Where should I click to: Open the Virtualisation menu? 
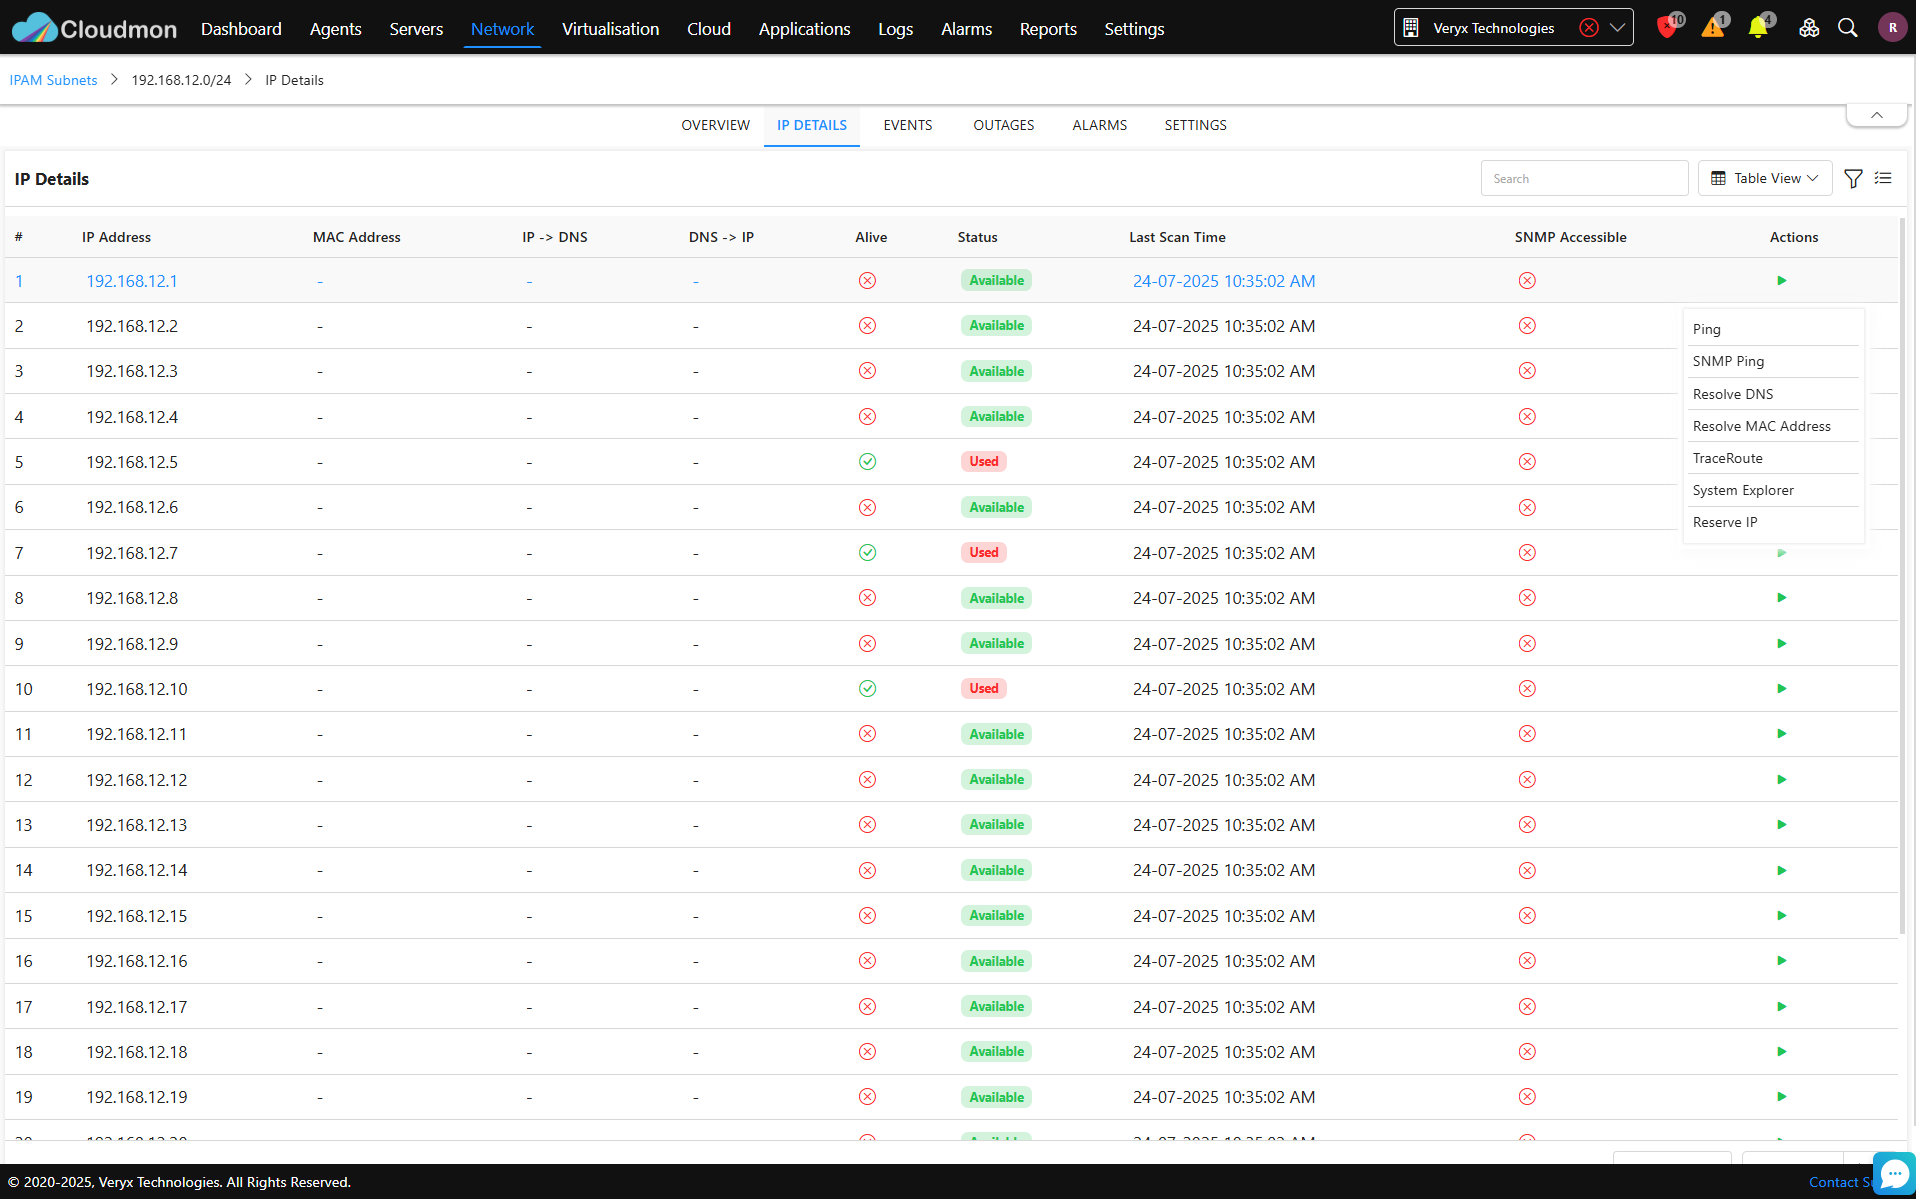click(x=610, y=29)
